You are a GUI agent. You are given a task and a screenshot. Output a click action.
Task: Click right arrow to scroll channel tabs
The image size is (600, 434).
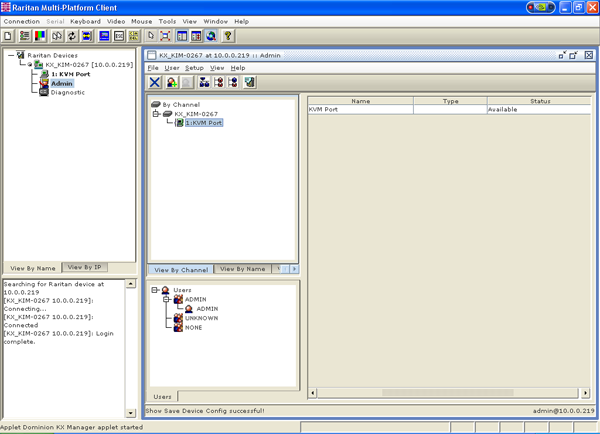[294, 269]
